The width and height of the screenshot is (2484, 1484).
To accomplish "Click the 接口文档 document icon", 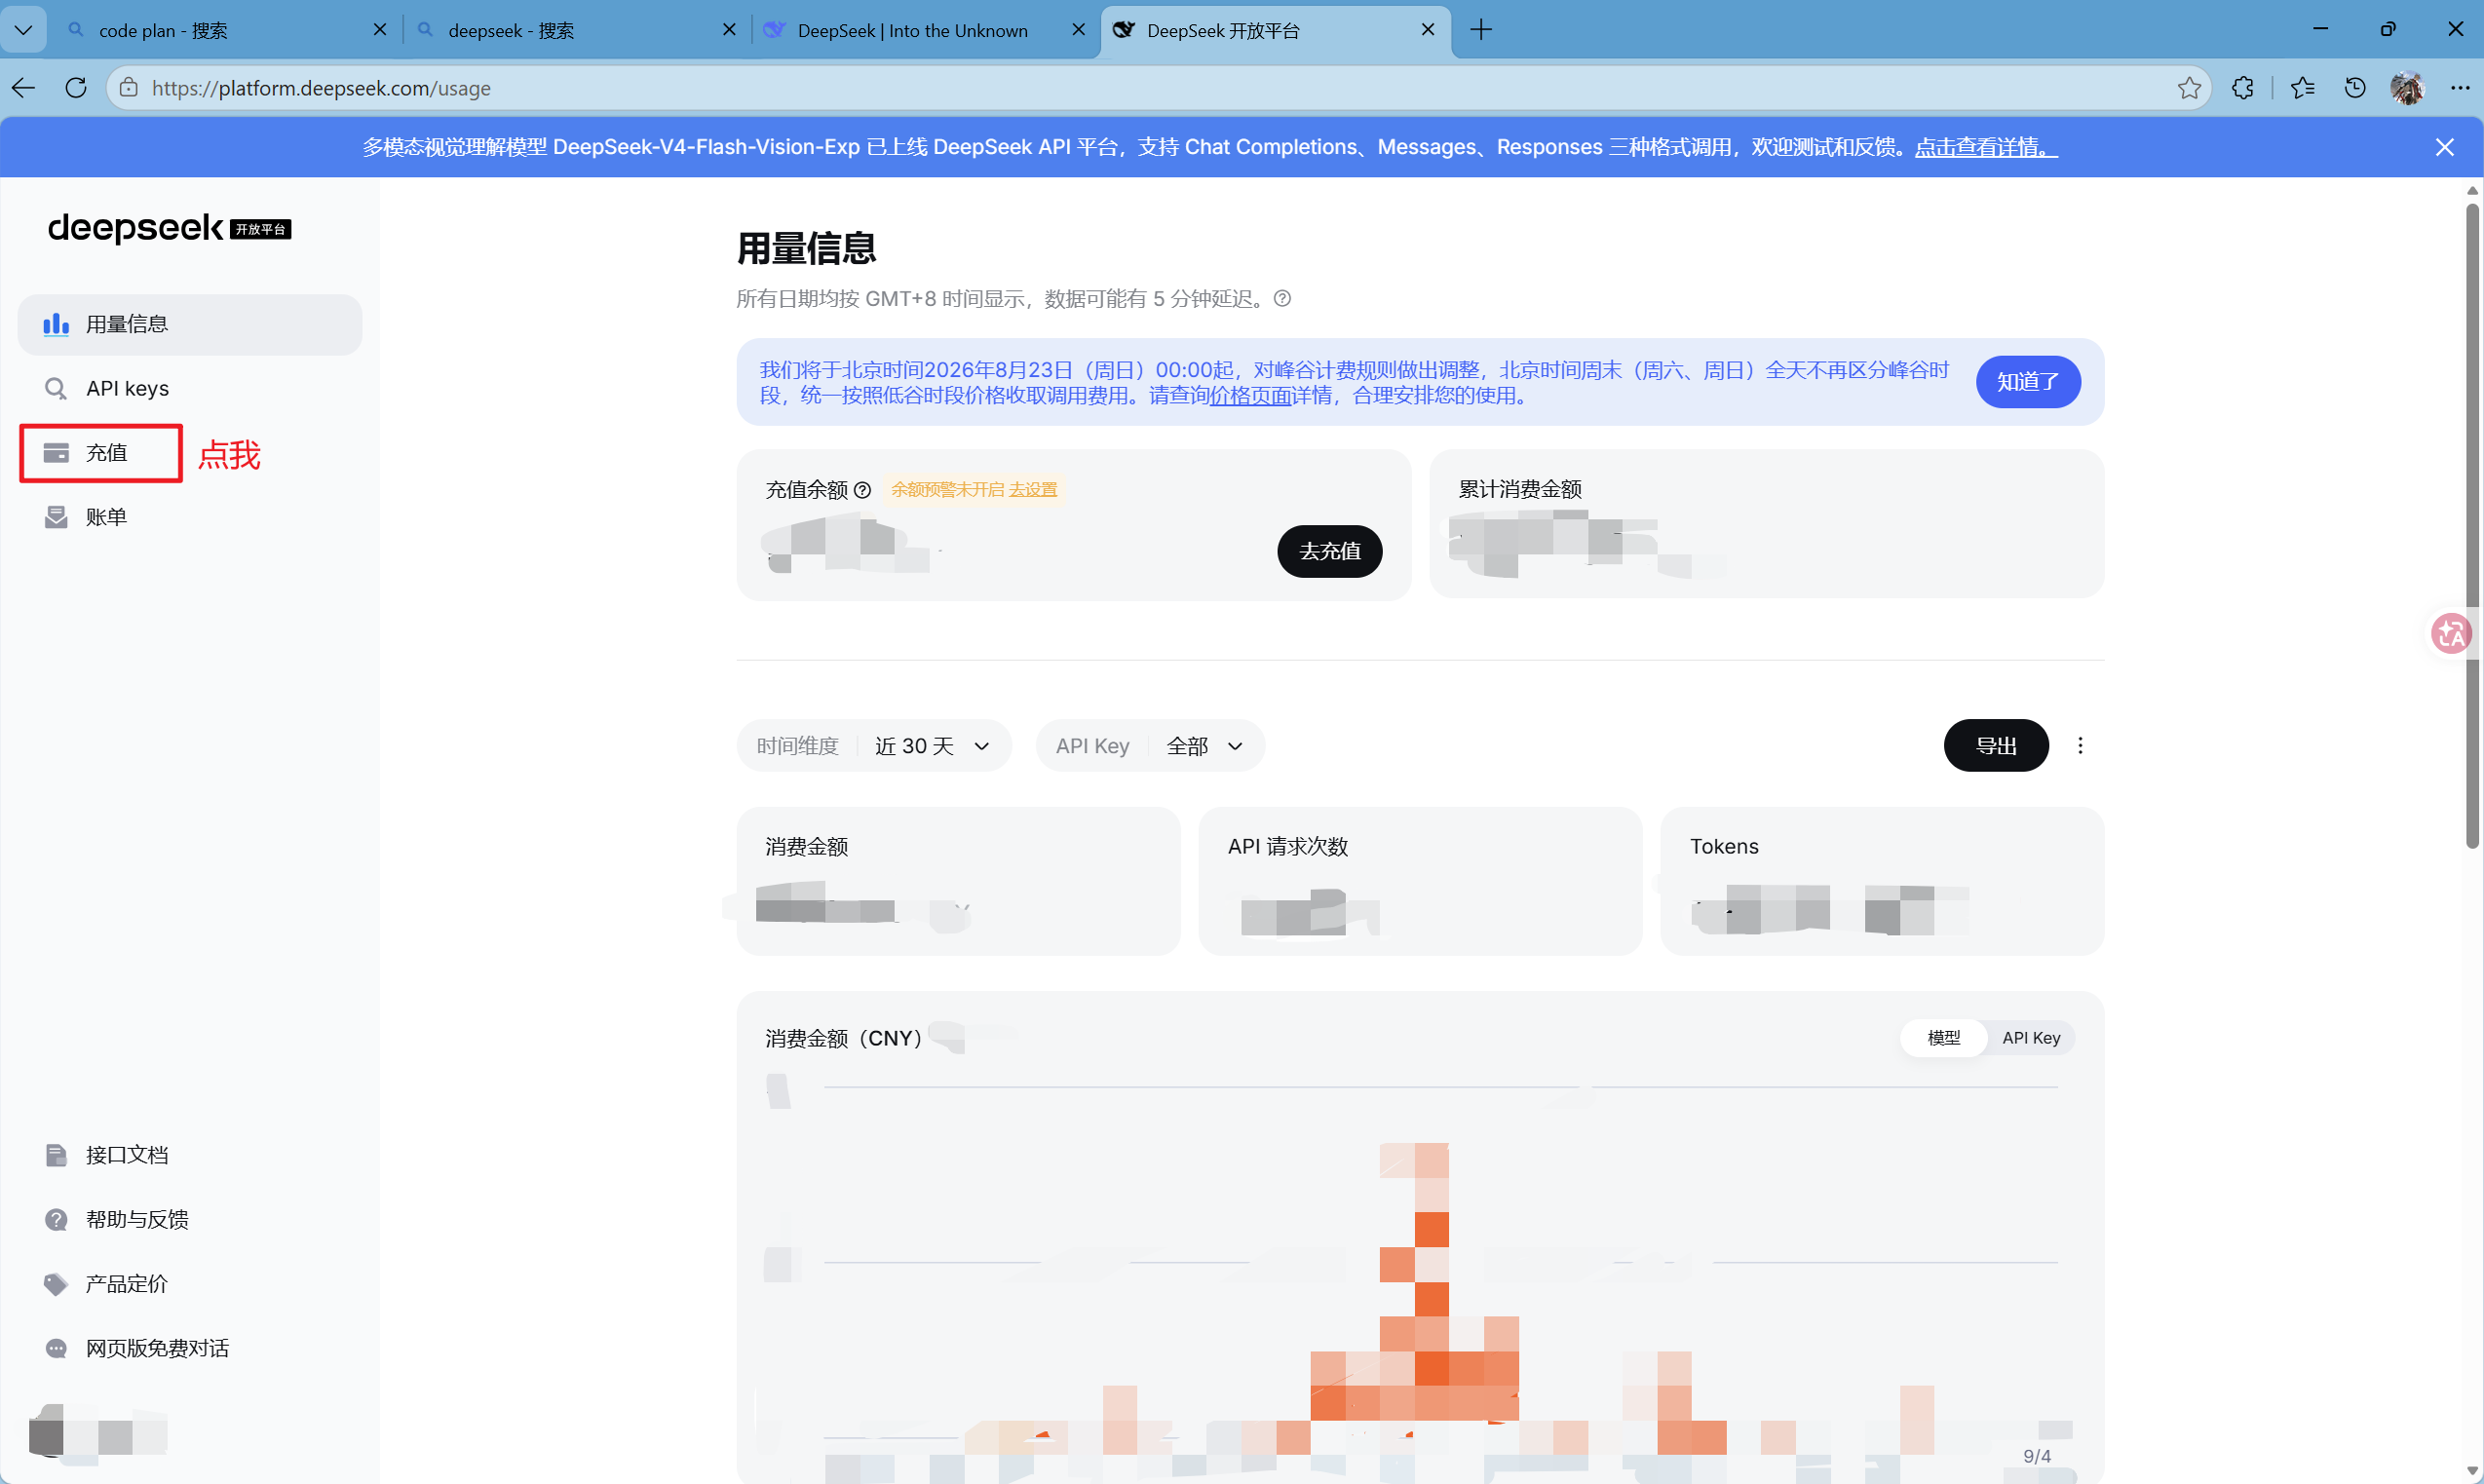I will point(56,1155).
